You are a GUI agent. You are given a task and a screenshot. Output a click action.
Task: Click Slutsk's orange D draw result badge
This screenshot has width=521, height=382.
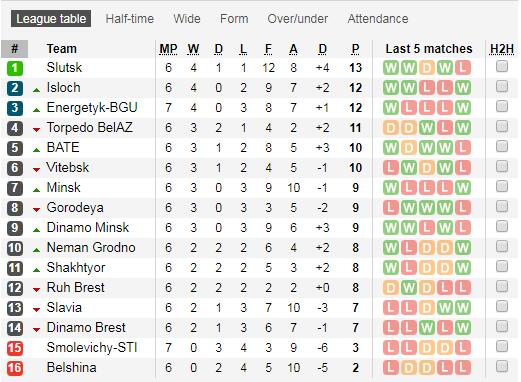[426, 68]
